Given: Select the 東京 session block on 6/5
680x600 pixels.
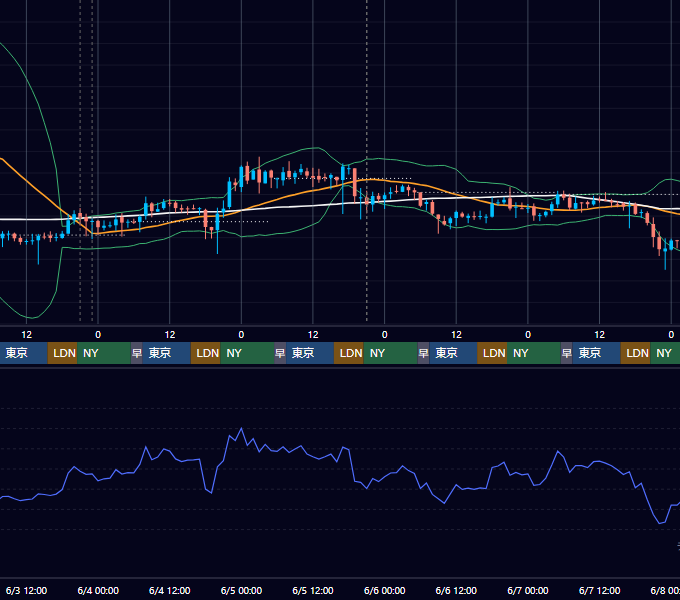Looking at the screenshot, I should point(310,353).
